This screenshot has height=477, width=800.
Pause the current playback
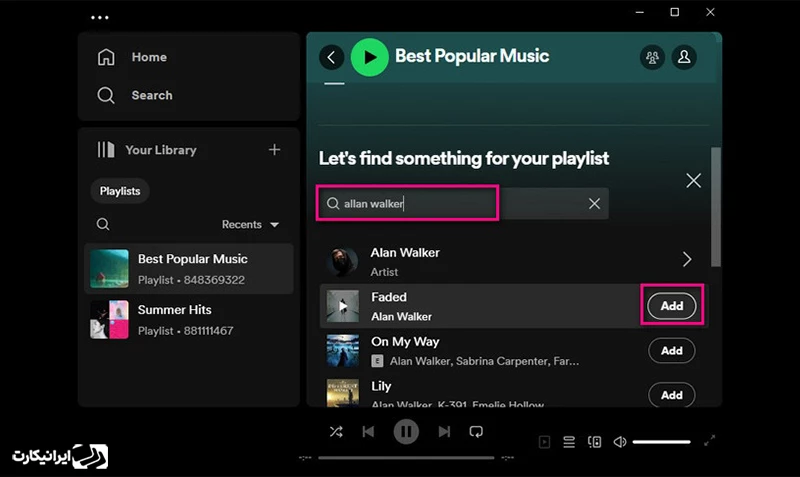406,432
